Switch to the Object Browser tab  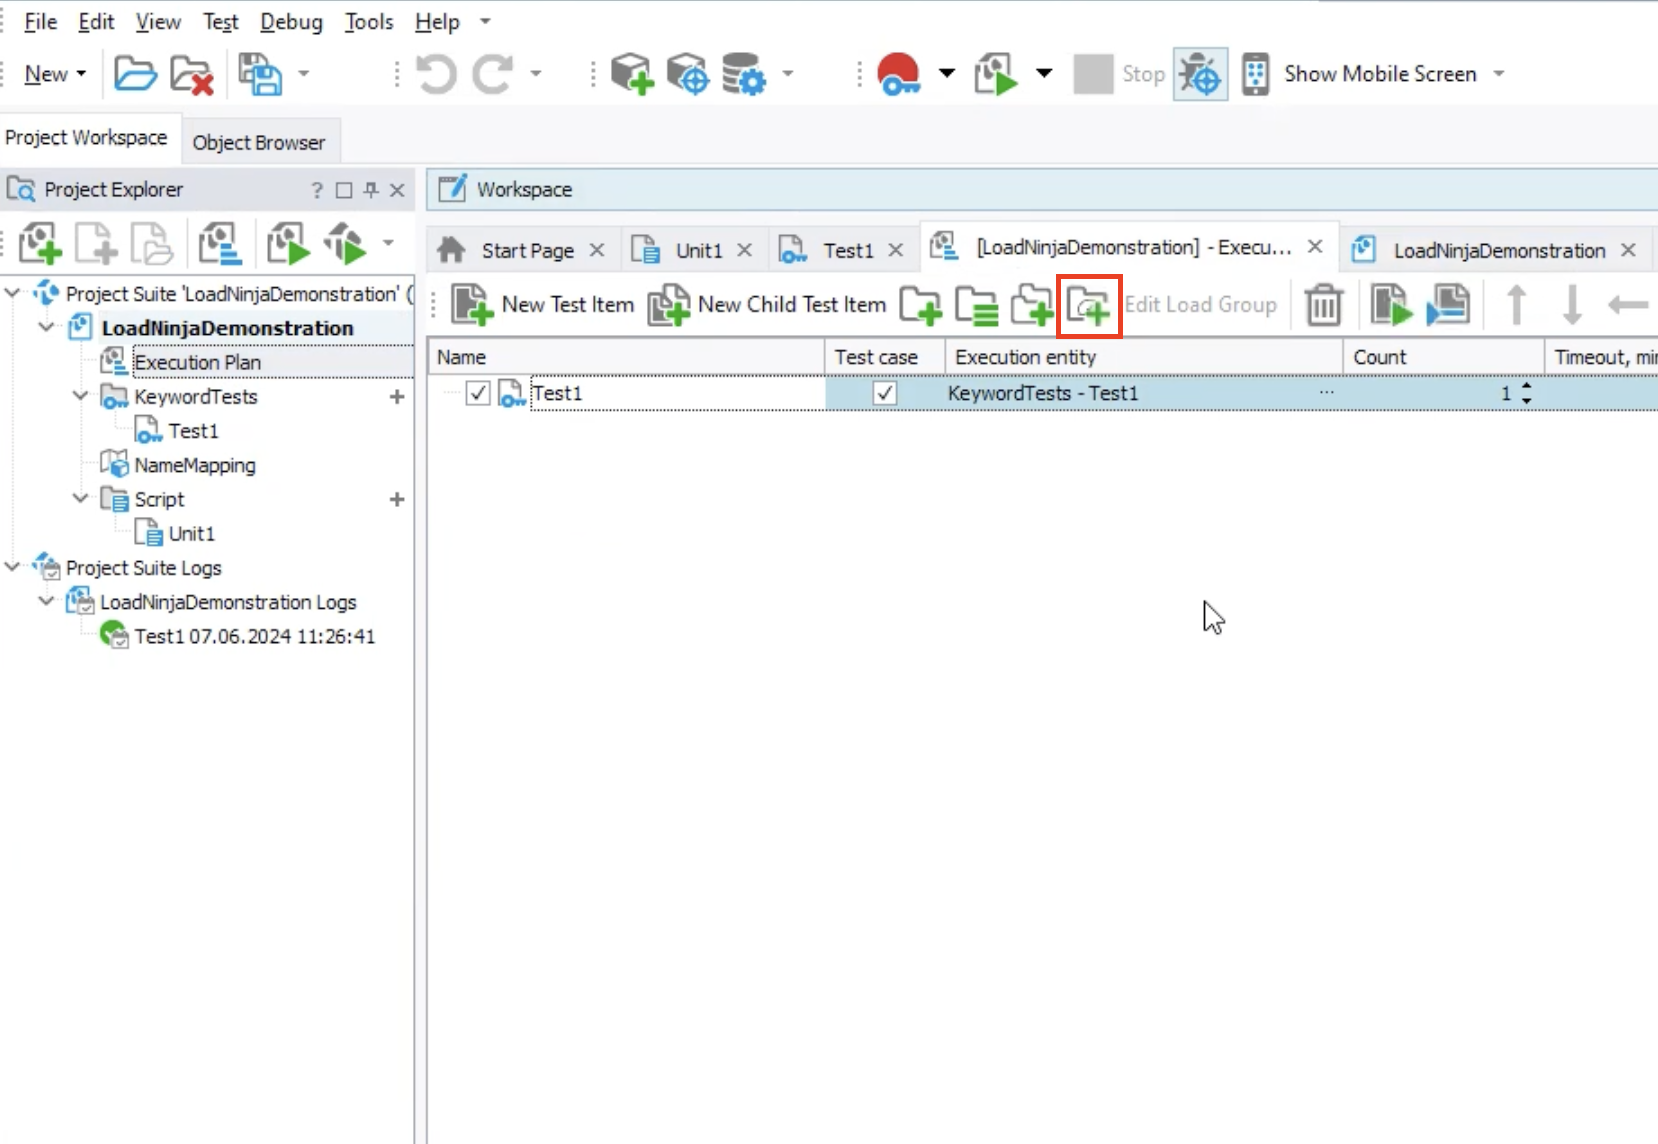[x=259, y=142]
